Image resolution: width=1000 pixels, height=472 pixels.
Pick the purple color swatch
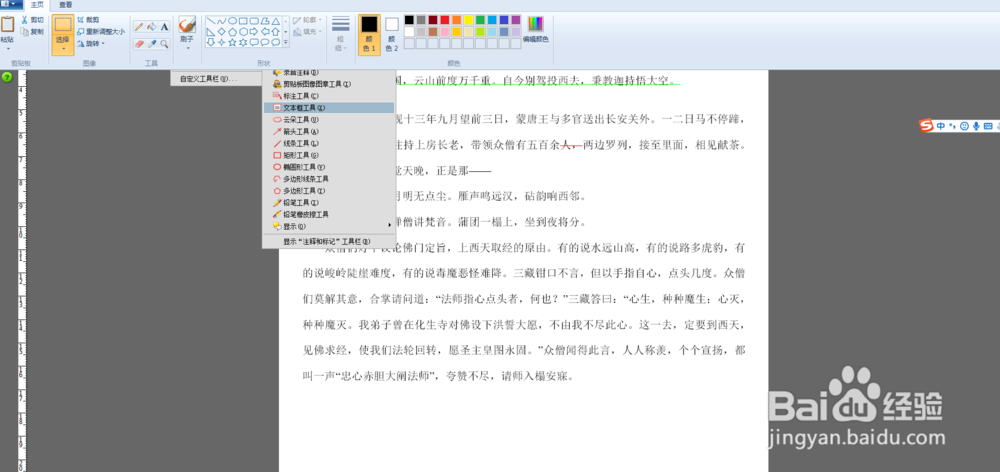tap(515, 20)
